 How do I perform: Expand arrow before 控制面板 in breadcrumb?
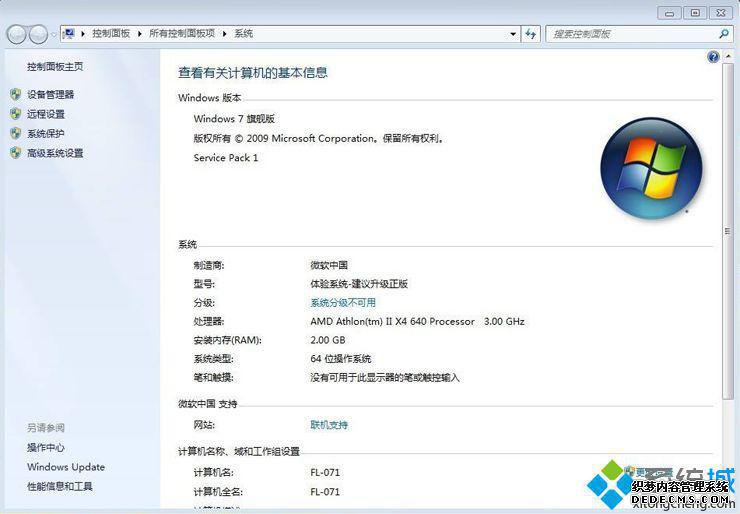pyautogui.click(x=83, y=34)
